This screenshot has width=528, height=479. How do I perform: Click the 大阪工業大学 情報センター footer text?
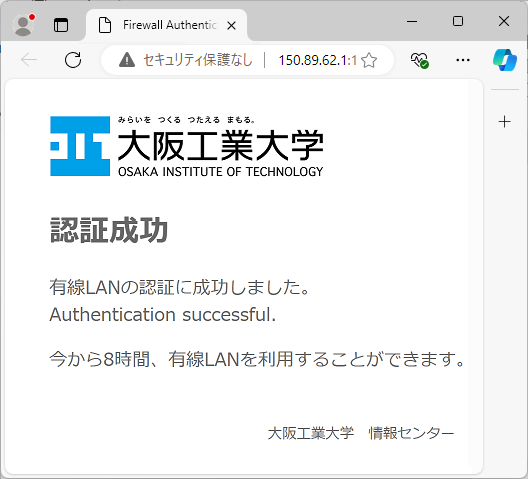pos(361,434)
